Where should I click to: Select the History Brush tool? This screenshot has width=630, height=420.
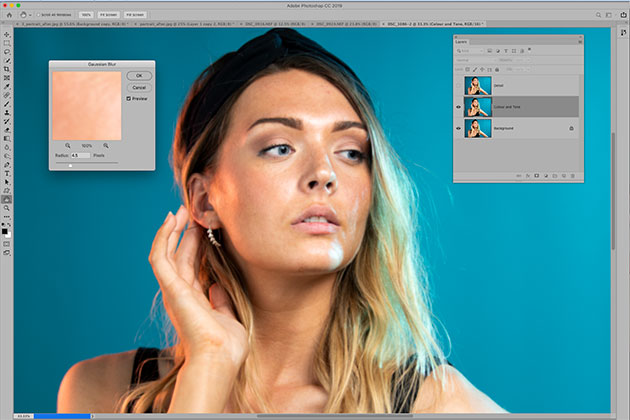coord(6,121)
